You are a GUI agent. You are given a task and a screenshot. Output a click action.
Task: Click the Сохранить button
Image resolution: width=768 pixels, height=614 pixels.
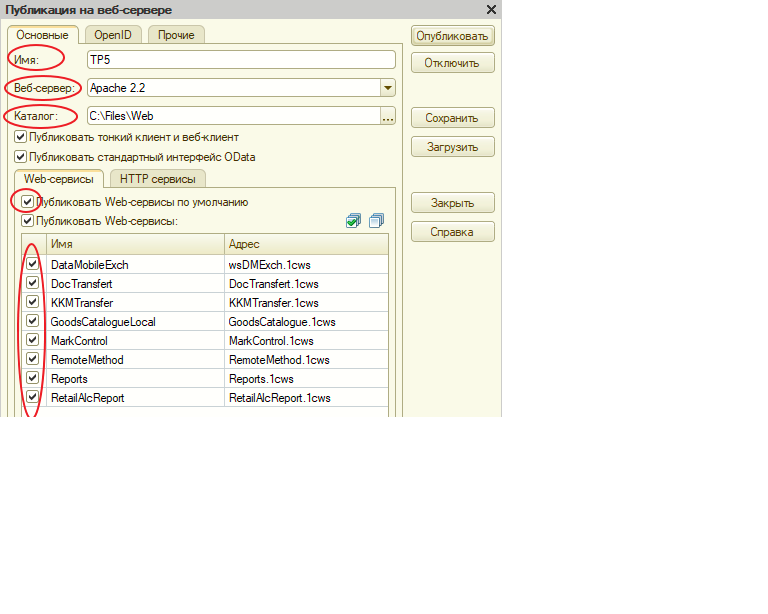pyautogui.click(x=452, y=118)
